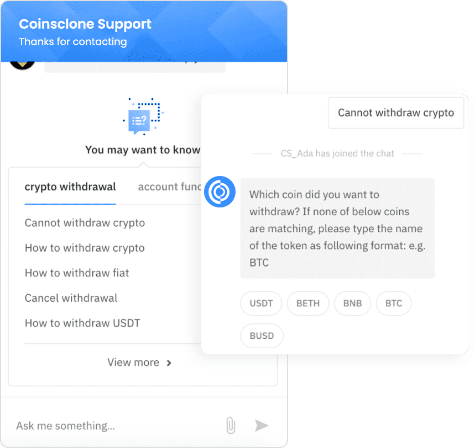This screenshot has height=448, width=475.
Task: Open How to withdraw crypto topic
Action: click(85, 248)
